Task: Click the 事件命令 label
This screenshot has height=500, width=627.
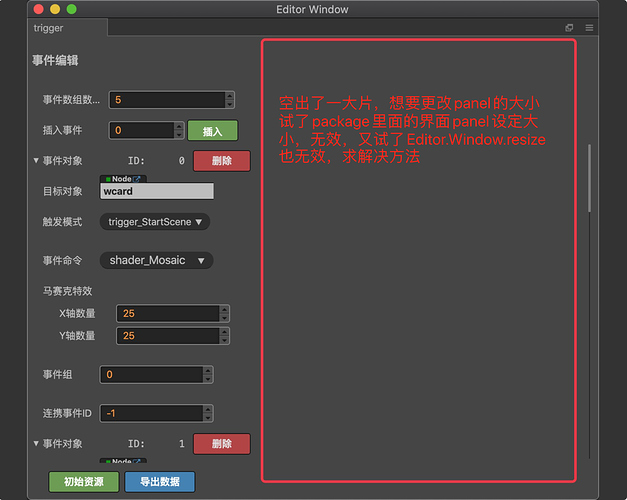Action: pos(62,260)
